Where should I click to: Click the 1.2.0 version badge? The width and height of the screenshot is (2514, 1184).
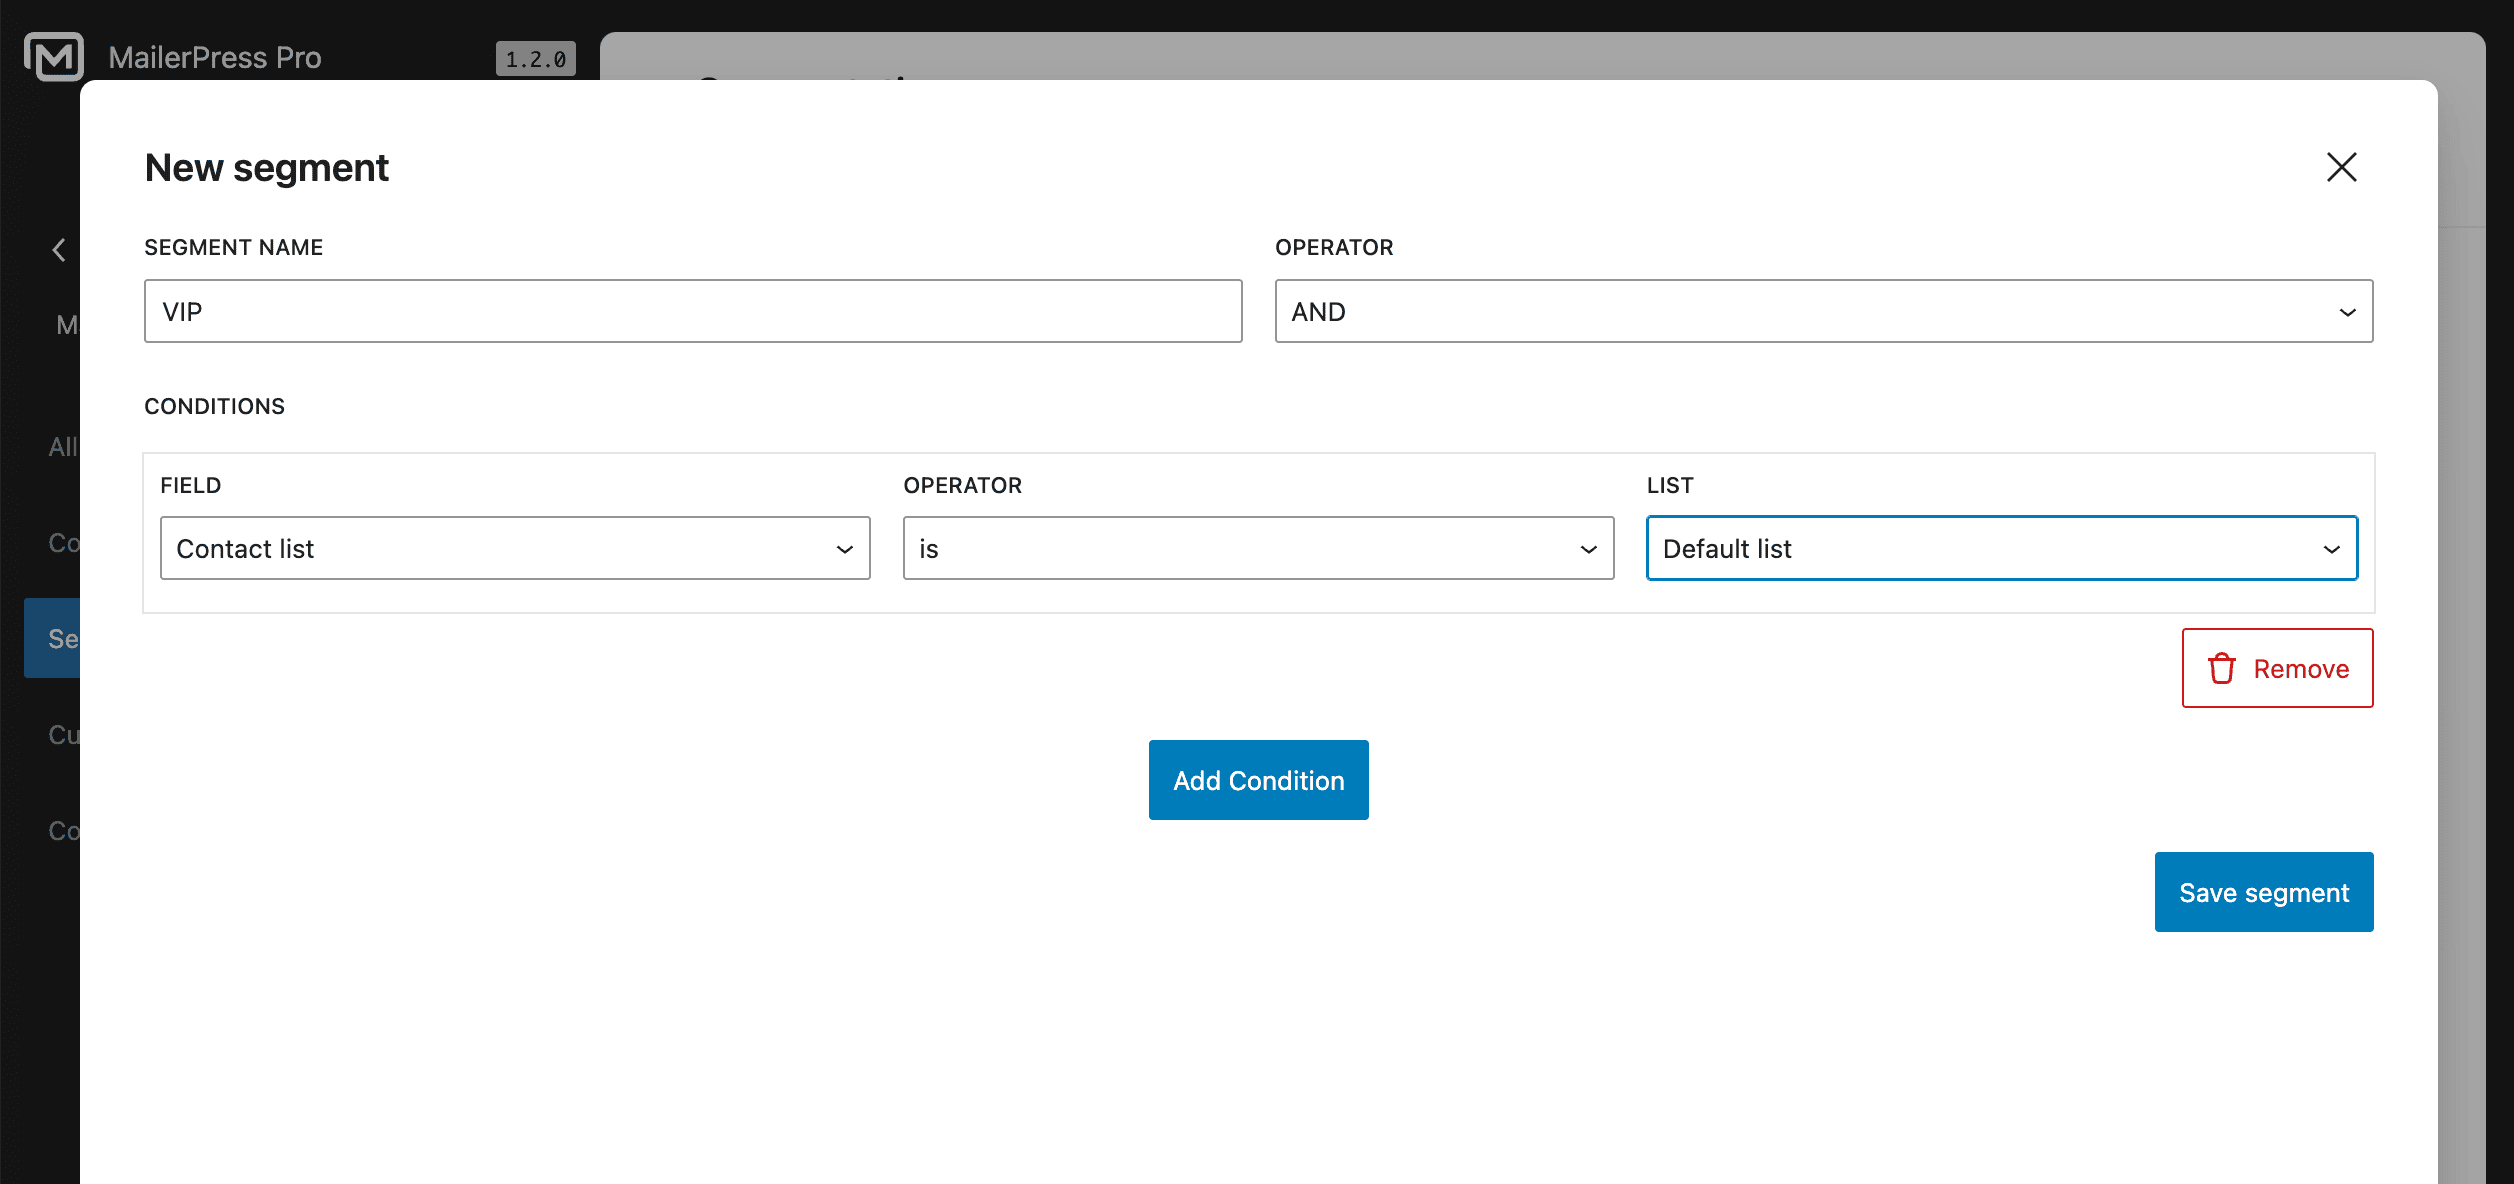click(535, 59)
